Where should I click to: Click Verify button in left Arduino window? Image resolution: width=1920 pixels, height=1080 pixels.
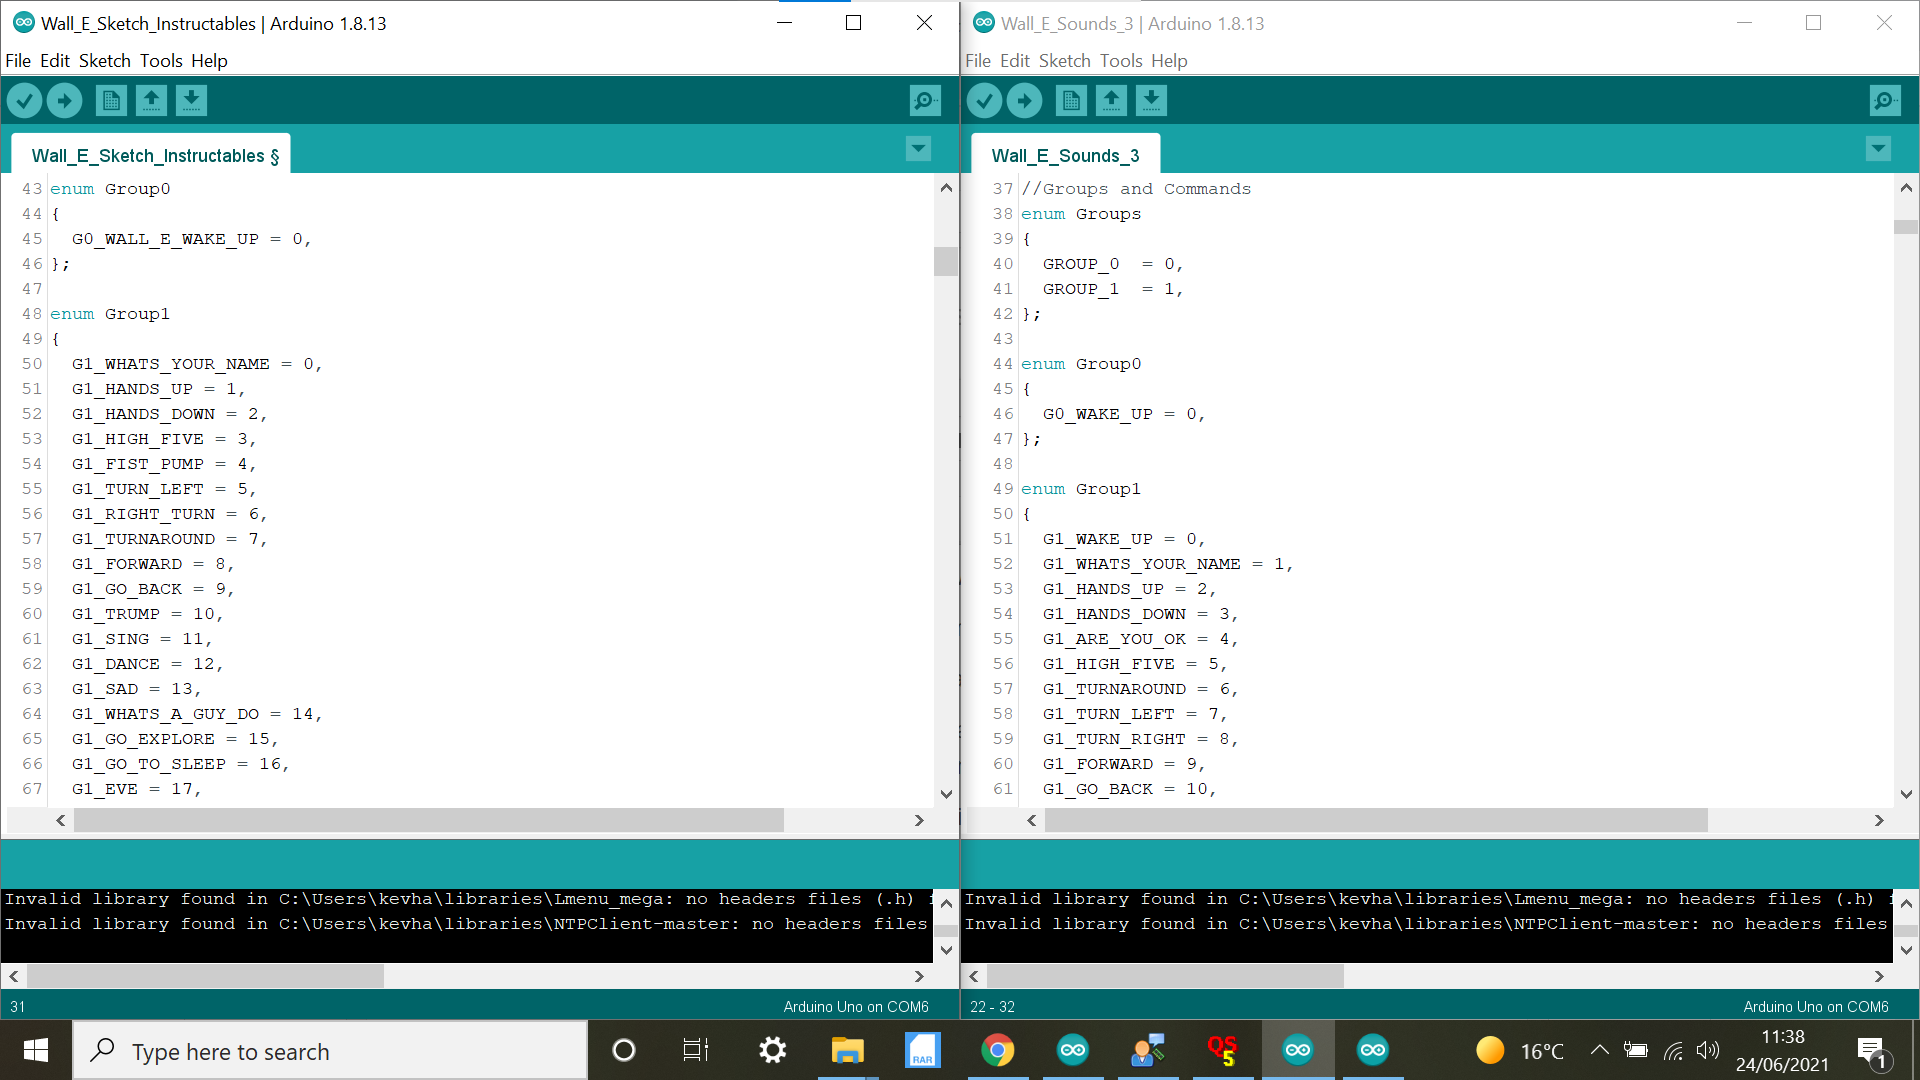tap(25, 100)
